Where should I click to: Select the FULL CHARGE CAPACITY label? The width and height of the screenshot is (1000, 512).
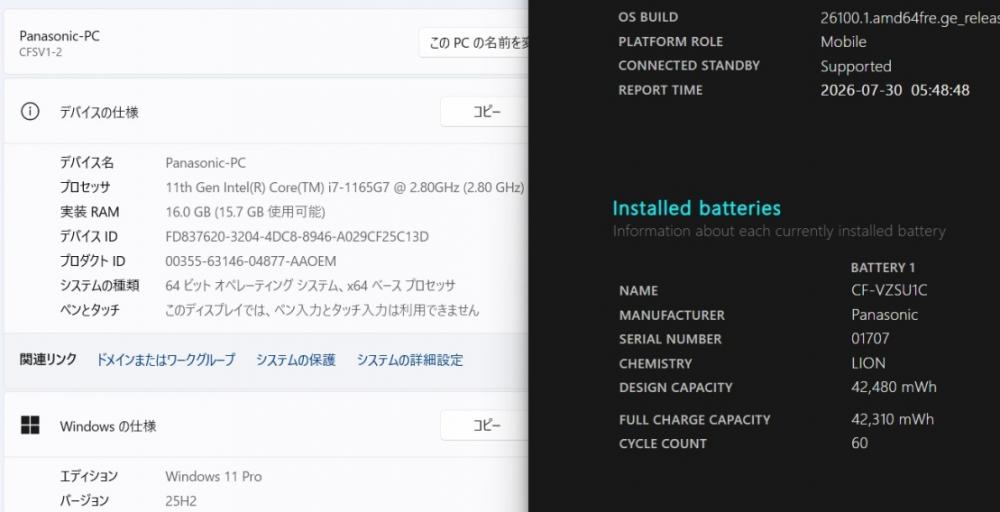point(695,420)
